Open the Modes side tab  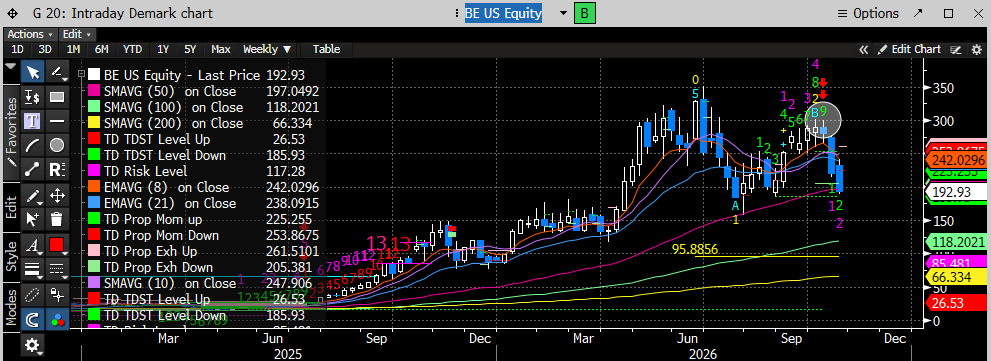(11, 308)
